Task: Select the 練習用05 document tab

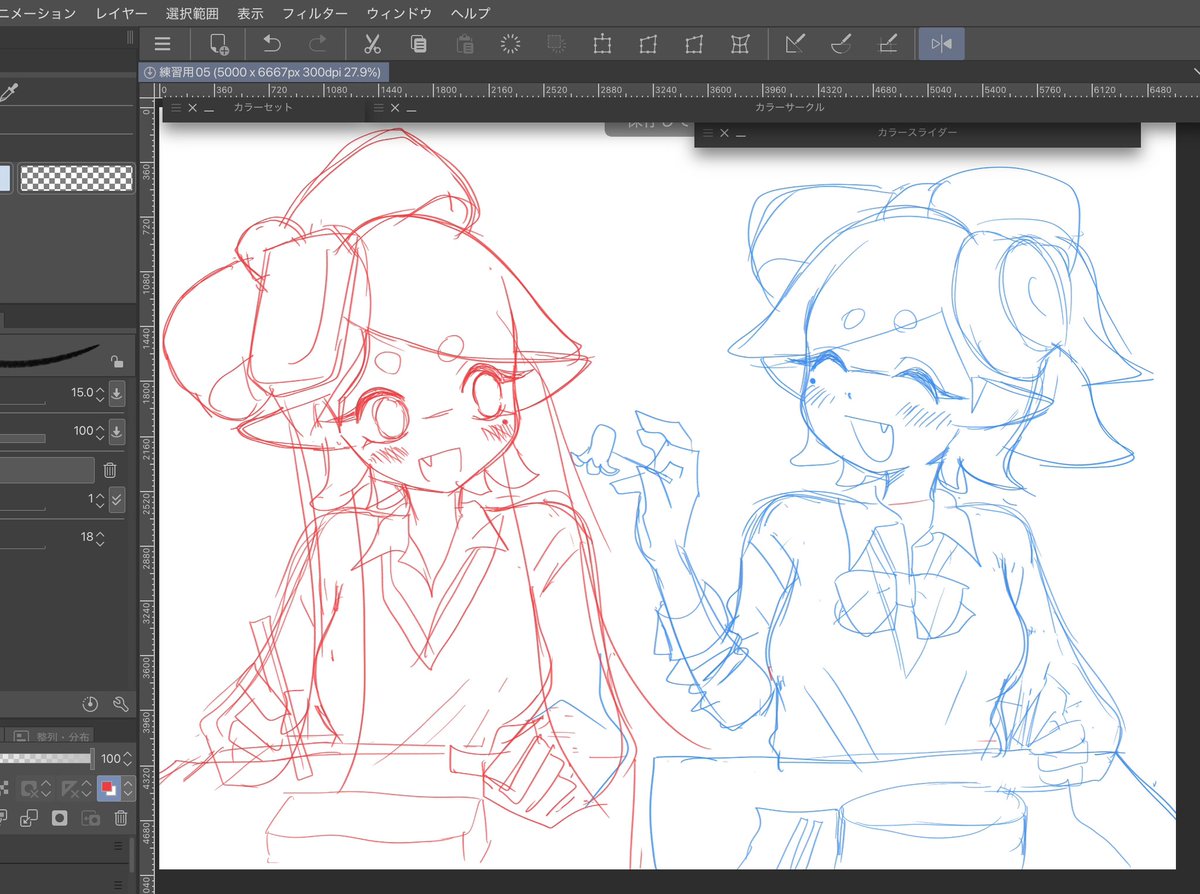Action: (x=265, y=72)
